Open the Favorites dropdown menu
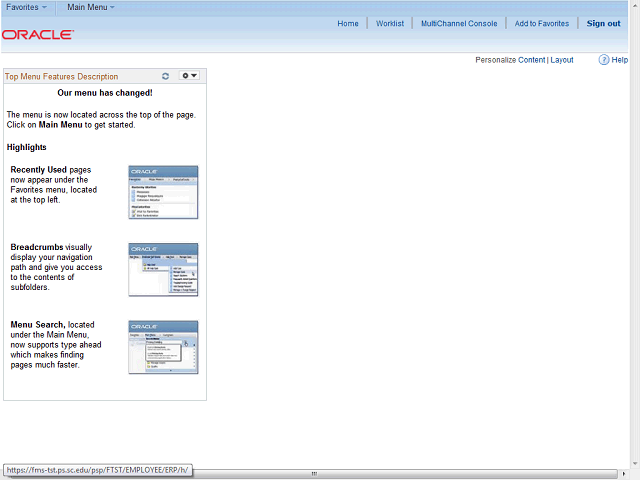640x480 pixels. (26, 7)
